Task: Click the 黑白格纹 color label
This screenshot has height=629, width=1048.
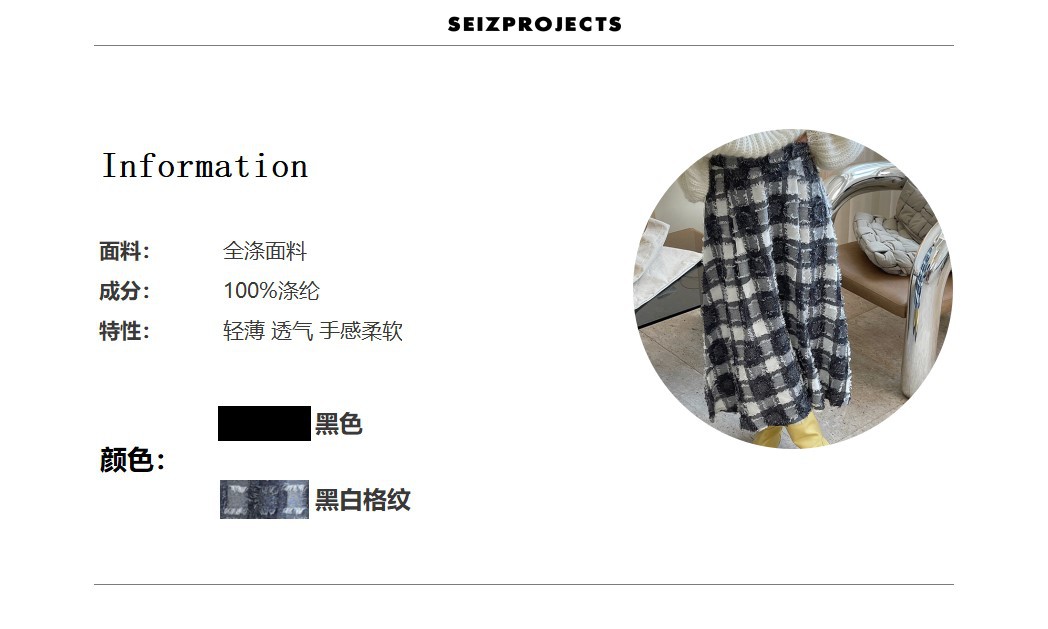Action: click(362, 500)
